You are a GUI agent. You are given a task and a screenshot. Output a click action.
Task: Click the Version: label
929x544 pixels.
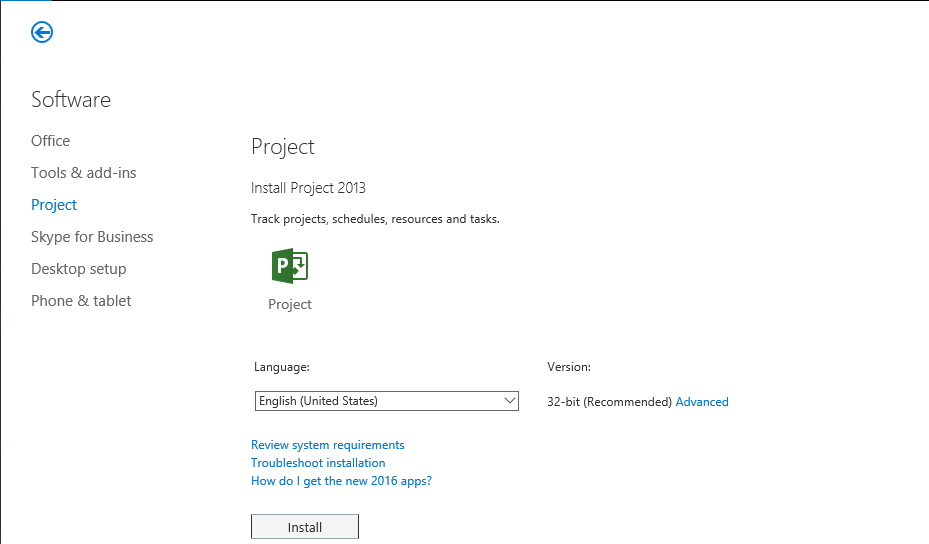tap(569, 367)
